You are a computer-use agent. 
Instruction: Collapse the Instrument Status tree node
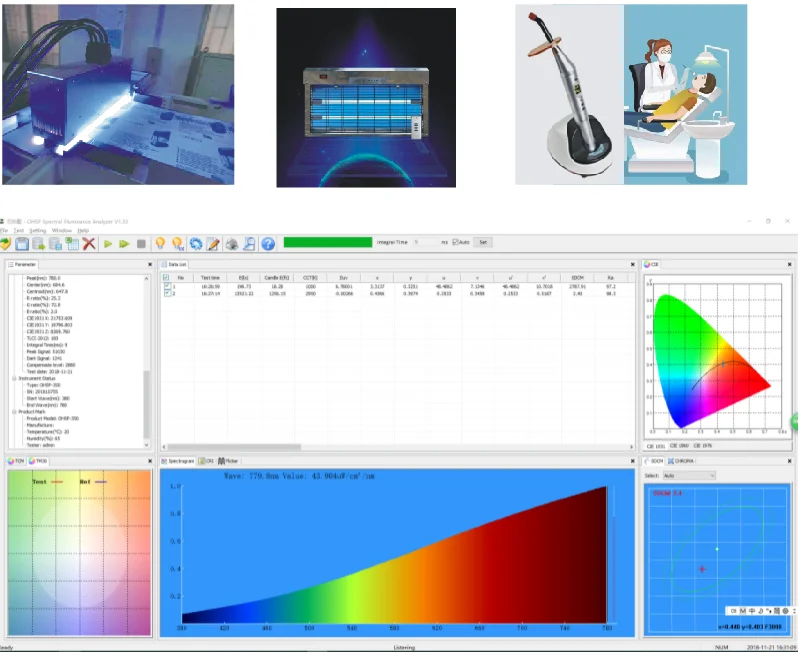(14, 378)
